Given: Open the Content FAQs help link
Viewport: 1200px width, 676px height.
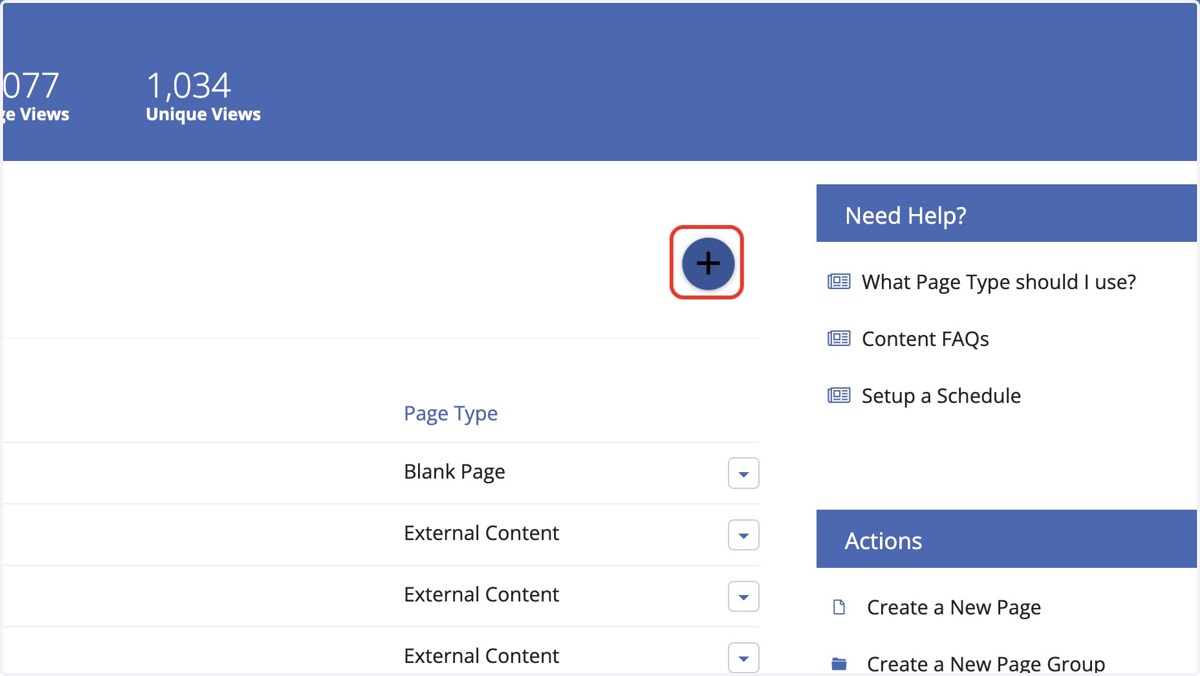Looking at the screenshot, I should click(925, 339).
